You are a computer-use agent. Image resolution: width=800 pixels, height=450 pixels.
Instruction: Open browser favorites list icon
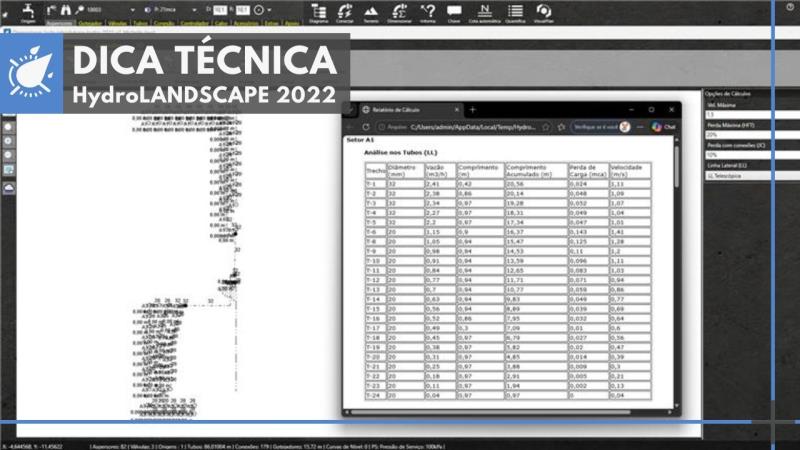pyautogui.click(x=561, y=127)
